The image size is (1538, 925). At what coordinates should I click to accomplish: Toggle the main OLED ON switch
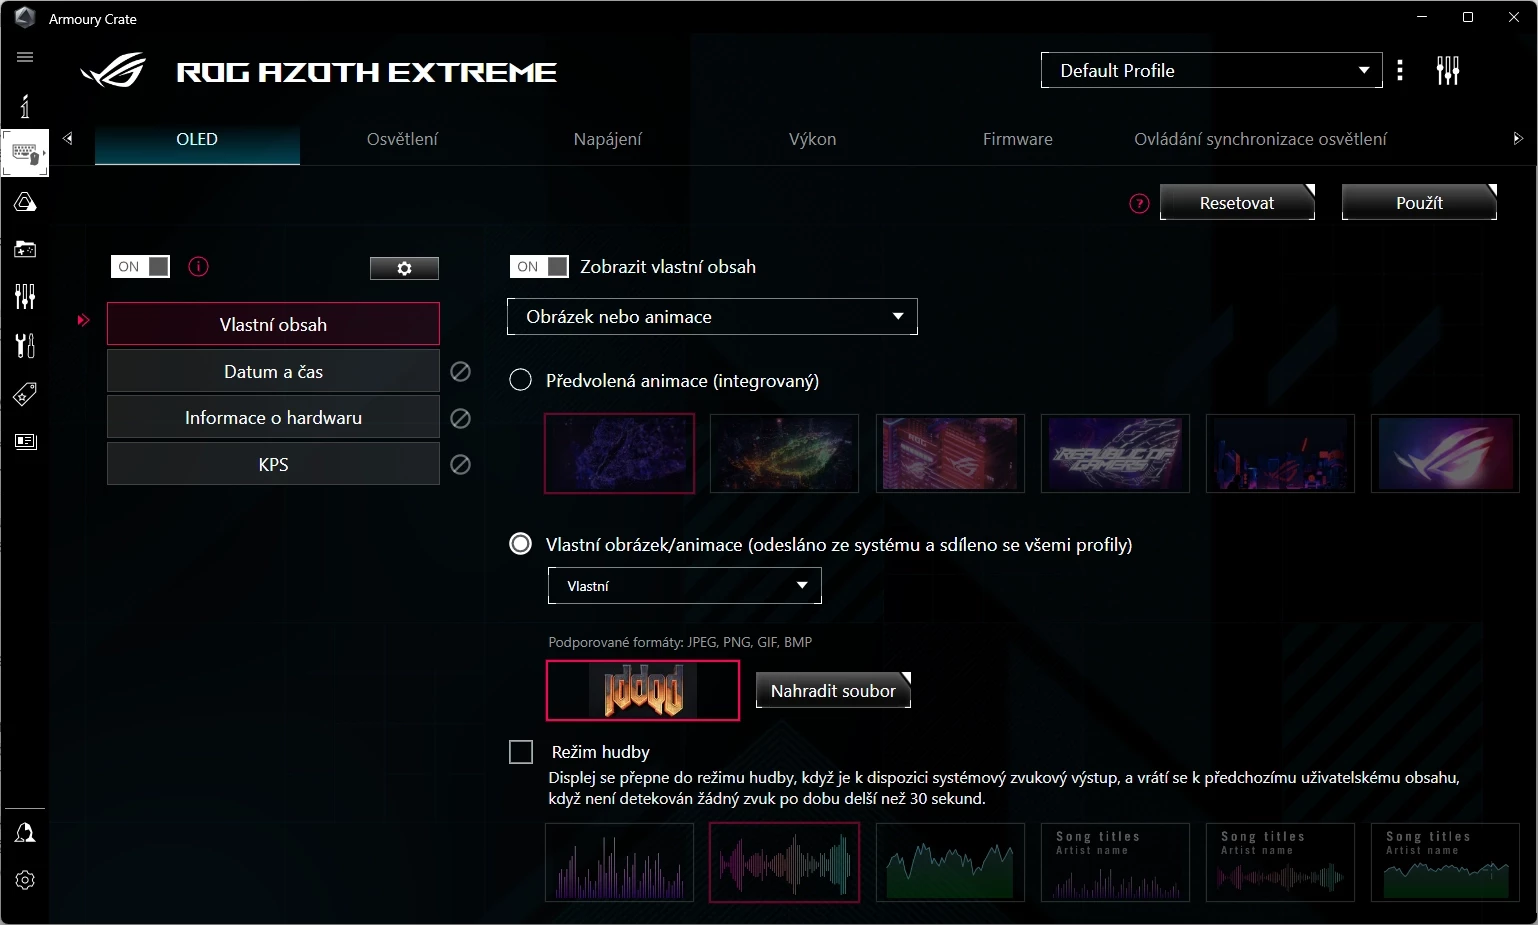[x=140, y=266]
